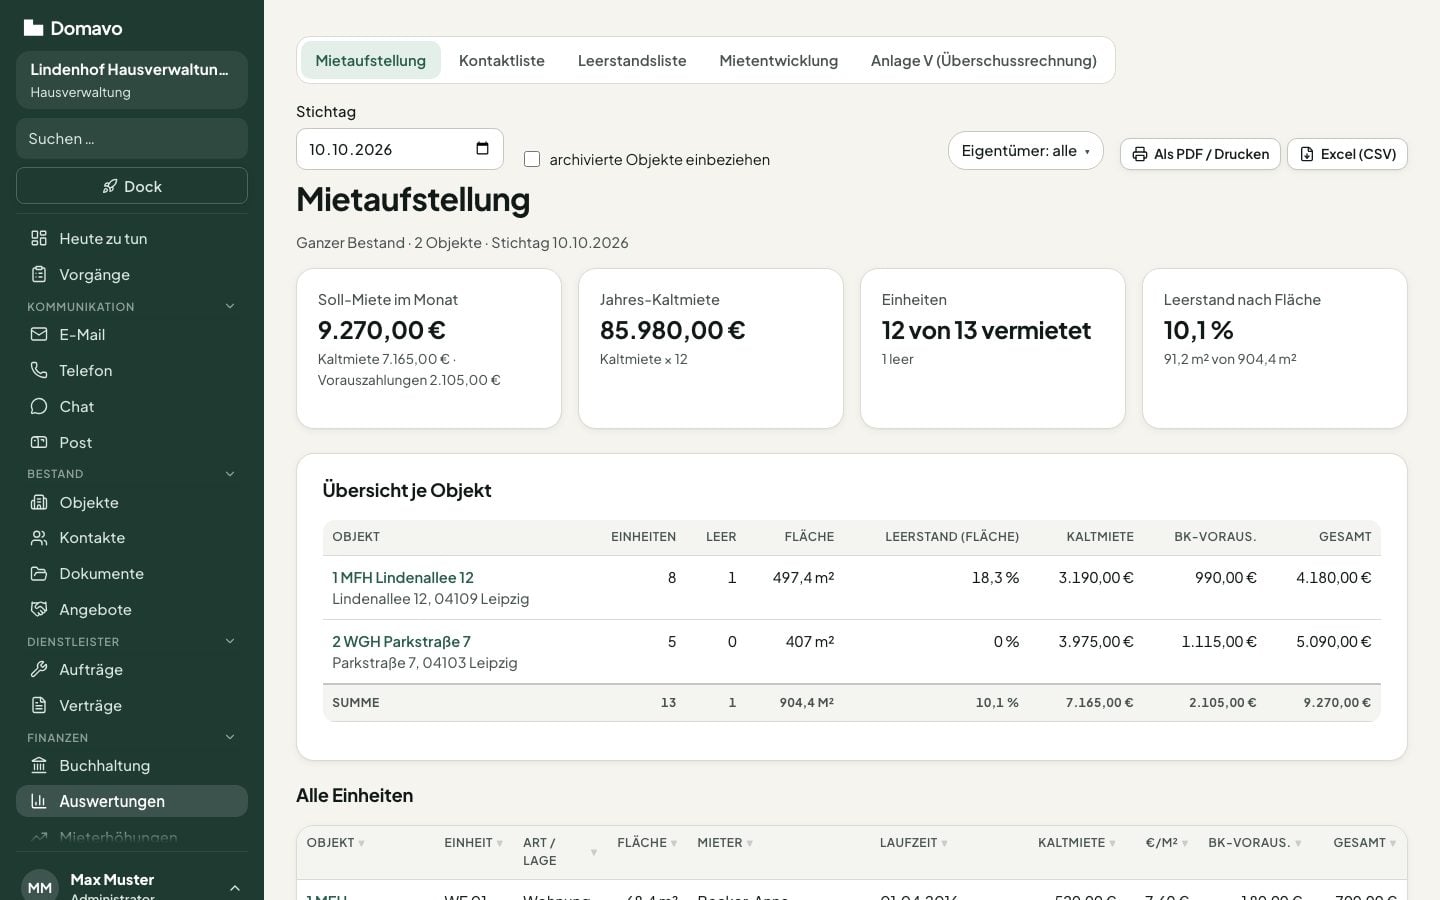The height and width of the screenshot is (900, 1440).
Task: Open the Anlage V (Überschussrechnung) tab
Action: [984, 61]
